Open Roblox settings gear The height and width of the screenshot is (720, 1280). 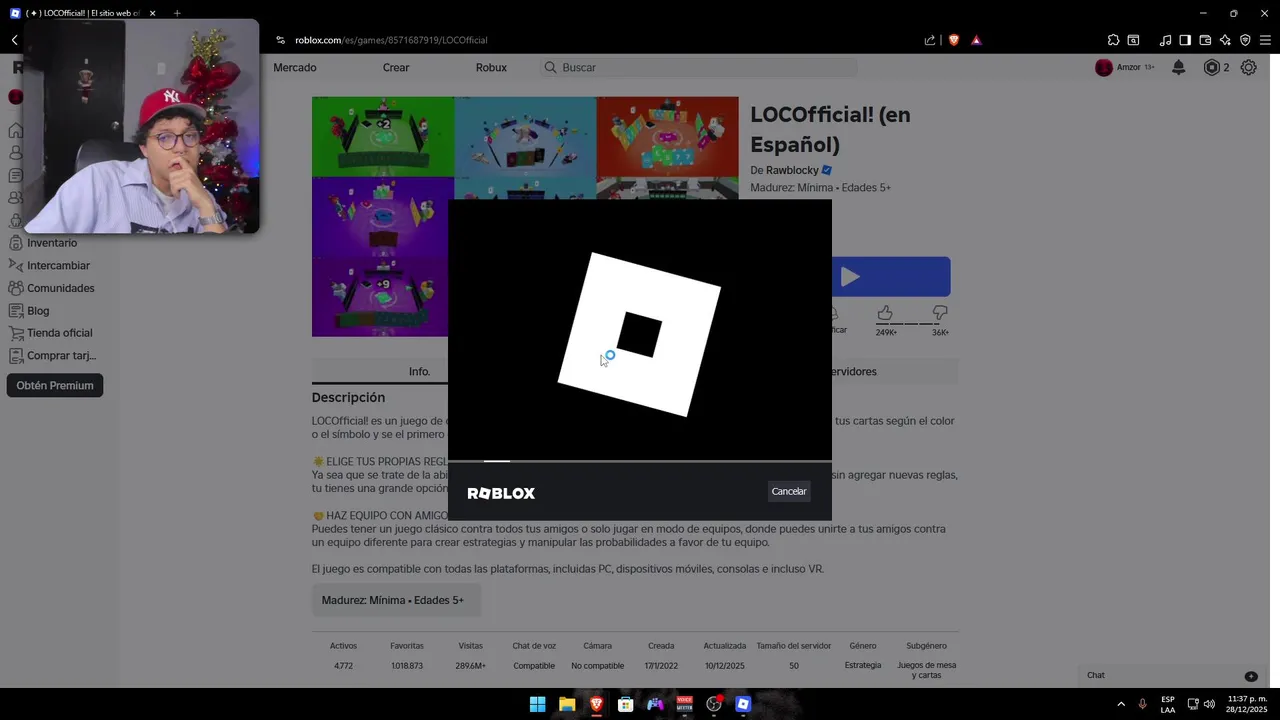pyautogui.click(x=1249, y=67)
